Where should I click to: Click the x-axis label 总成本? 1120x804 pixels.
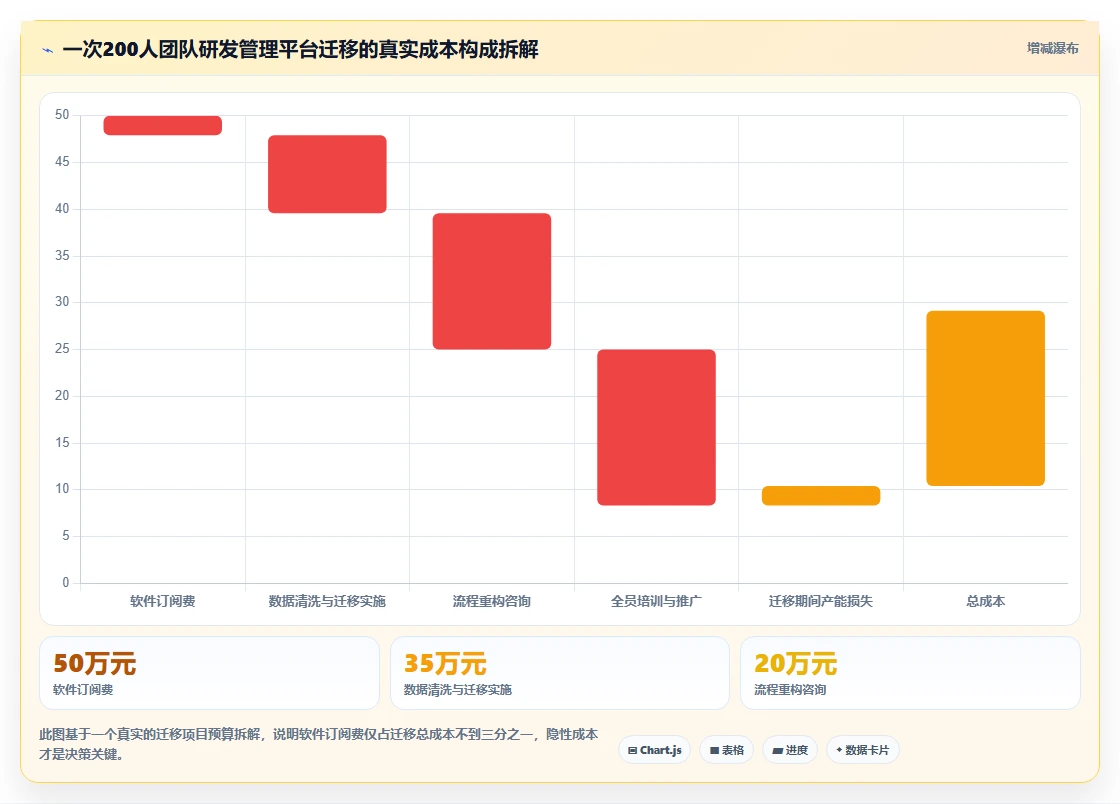coord(986,601)
